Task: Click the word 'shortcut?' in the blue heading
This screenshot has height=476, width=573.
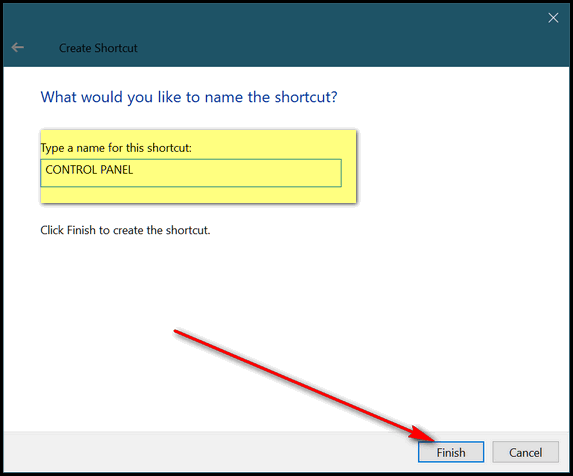Action: coord(306,97)
